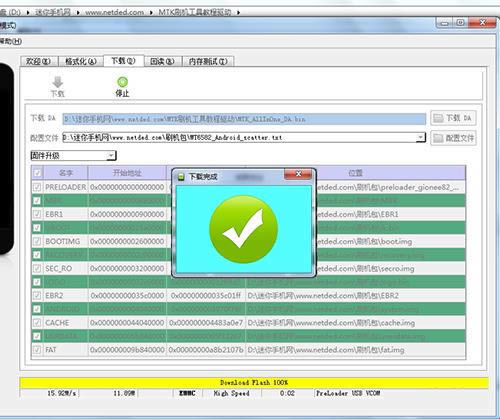Click the download DA path field
Viewport: 500px width, 419px height.
click(244, 119)
